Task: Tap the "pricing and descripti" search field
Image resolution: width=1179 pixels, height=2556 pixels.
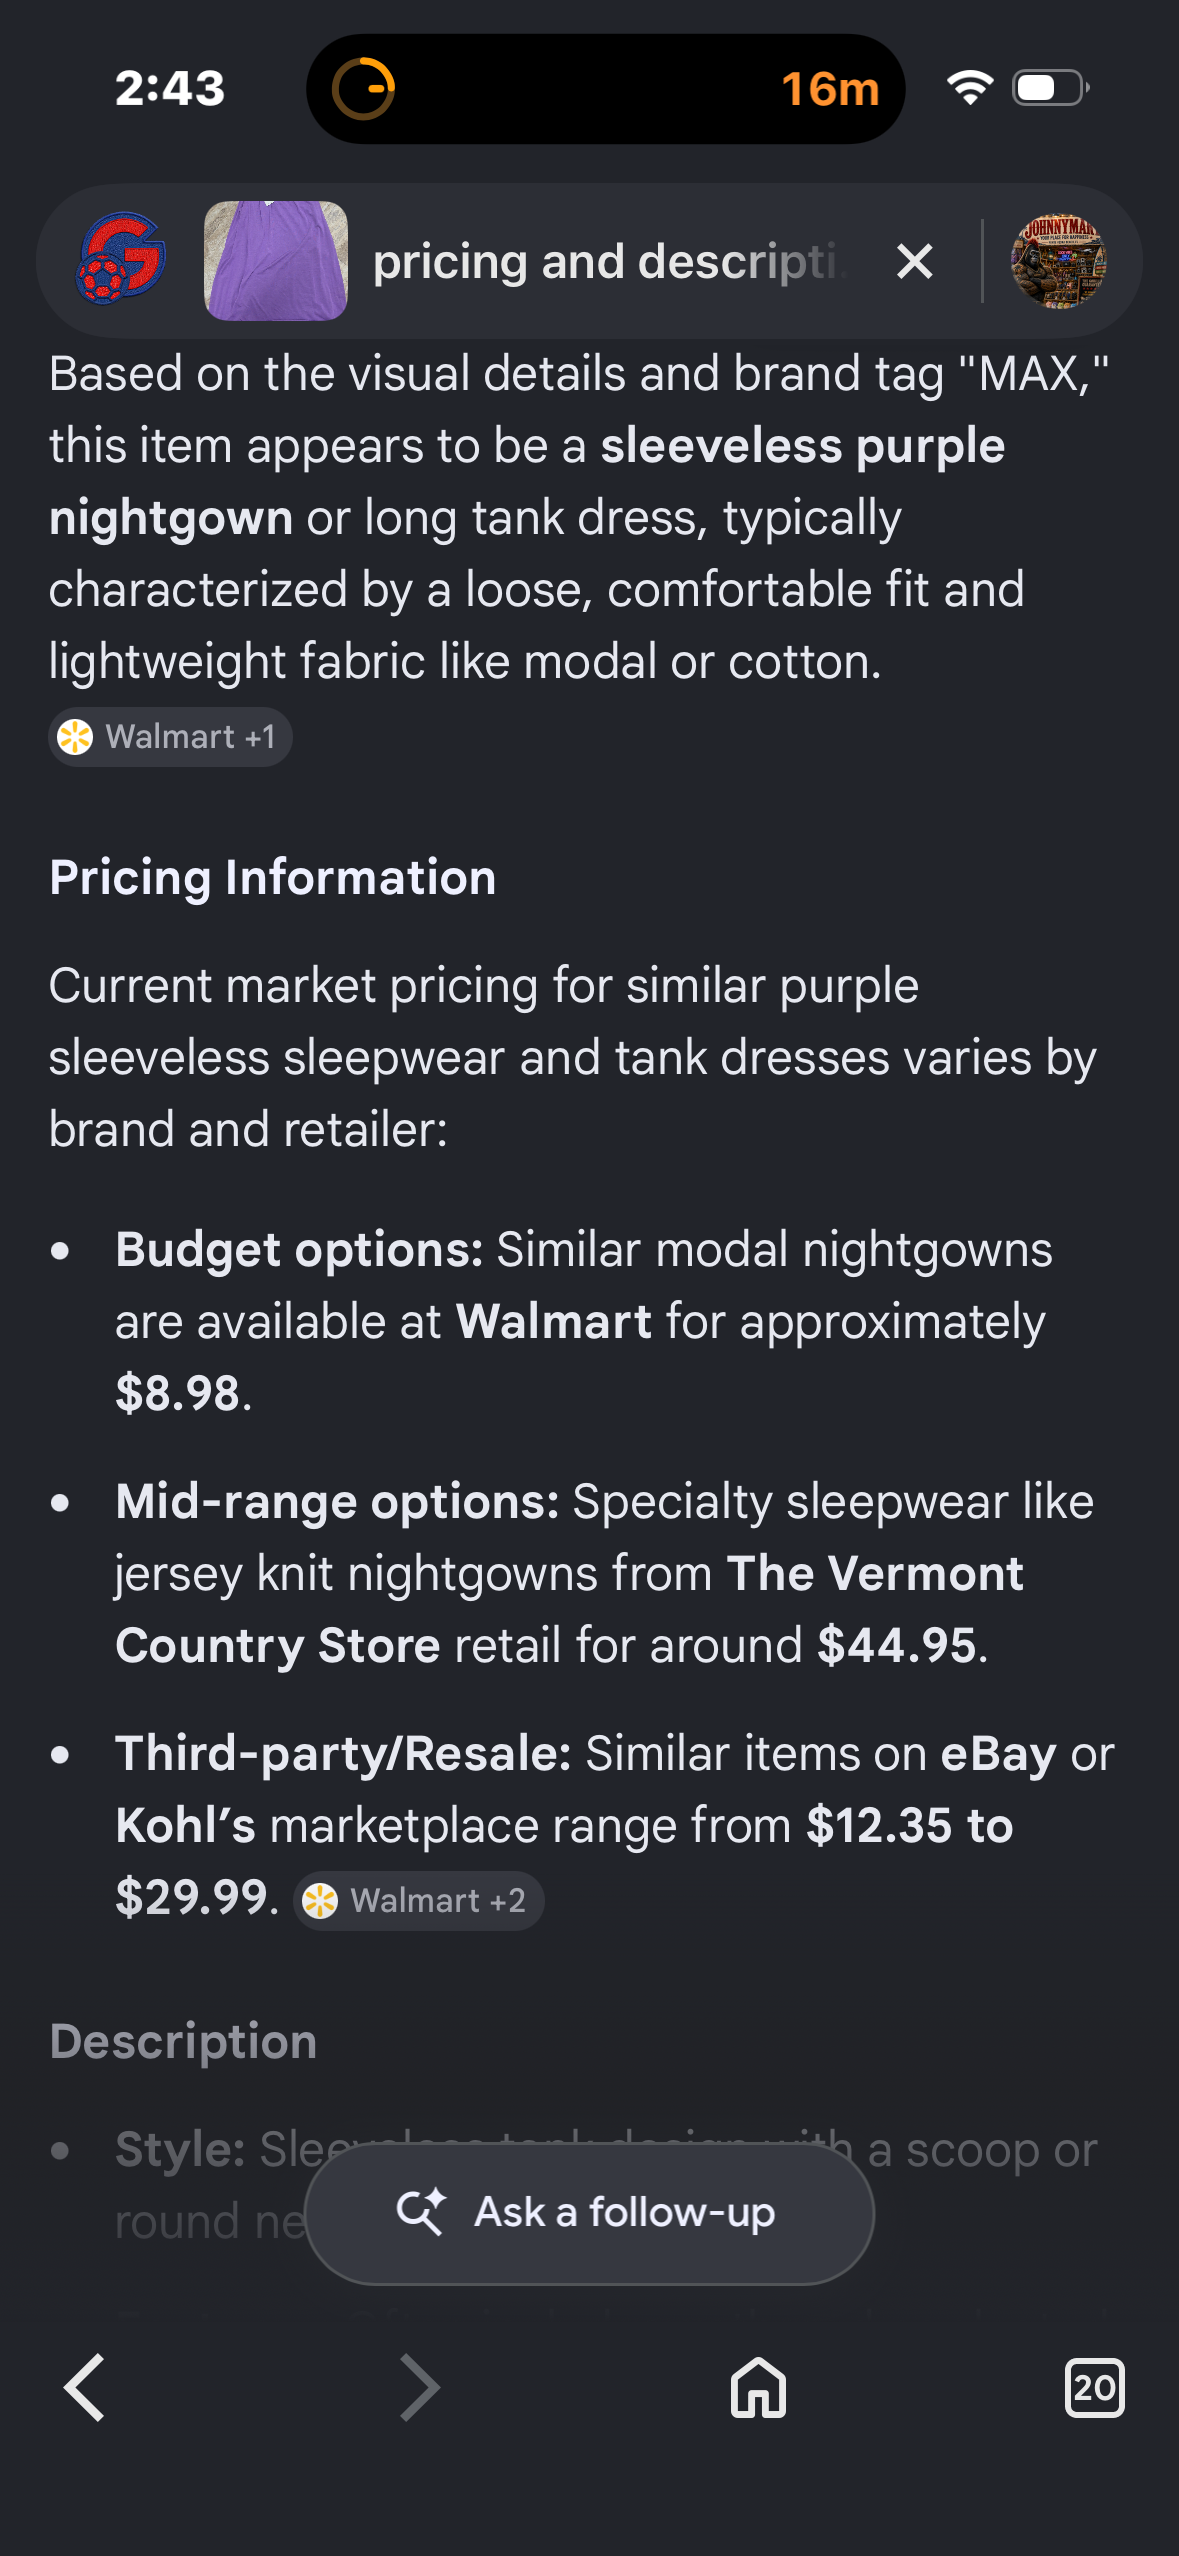Action: coord(610,262)
